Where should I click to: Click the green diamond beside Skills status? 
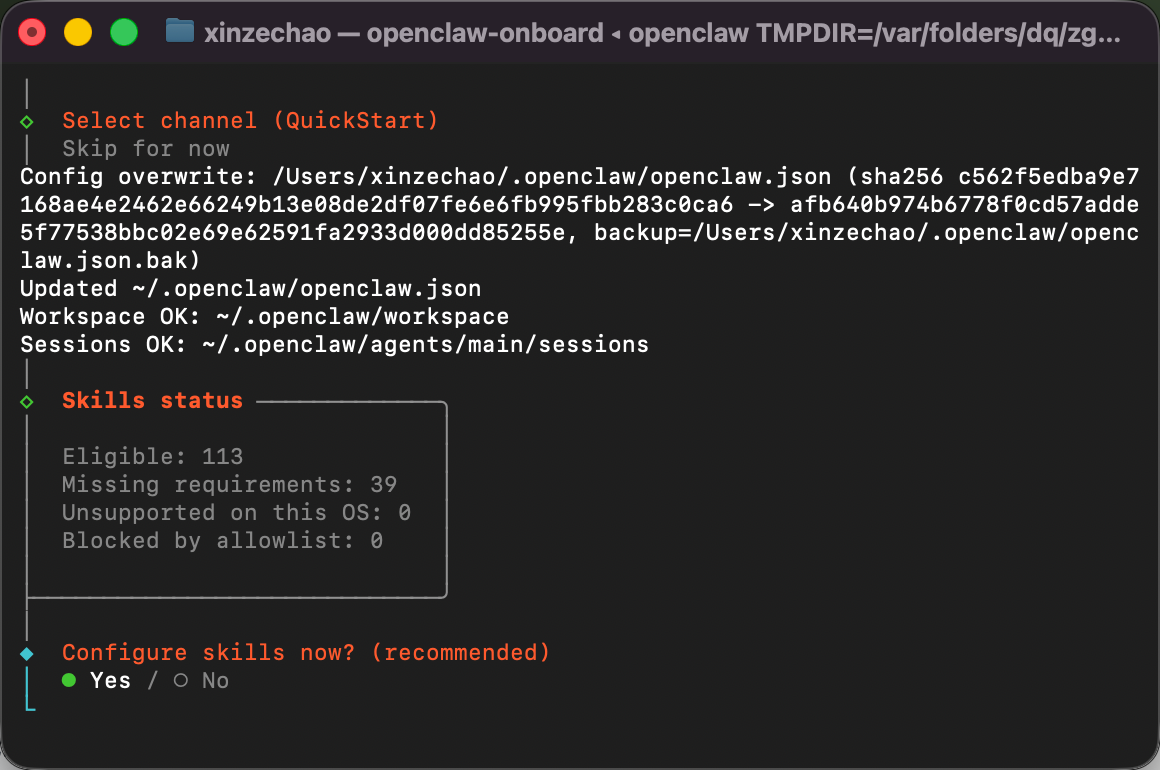27,402
